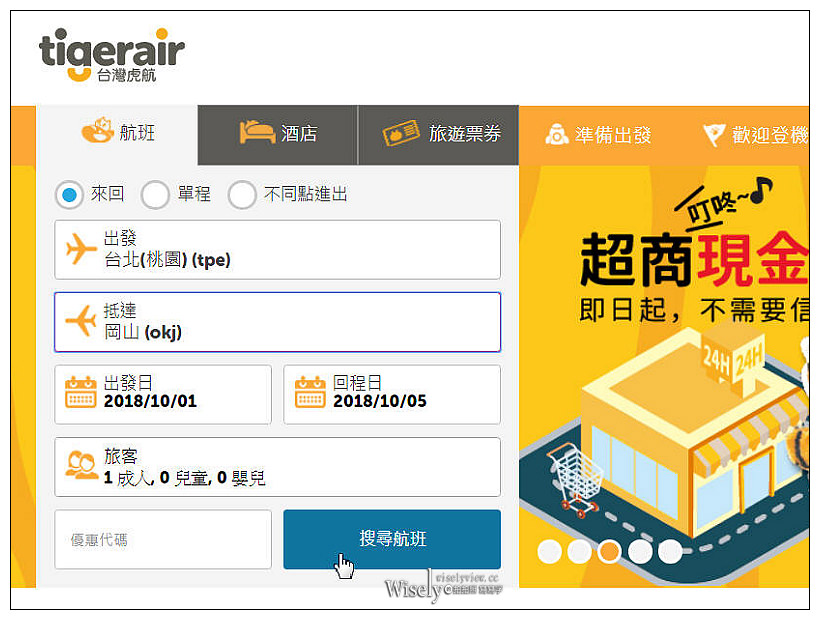Click the 優惠代碼 promo code field
Screen dimensions: 820x620
tap(162, 538)
